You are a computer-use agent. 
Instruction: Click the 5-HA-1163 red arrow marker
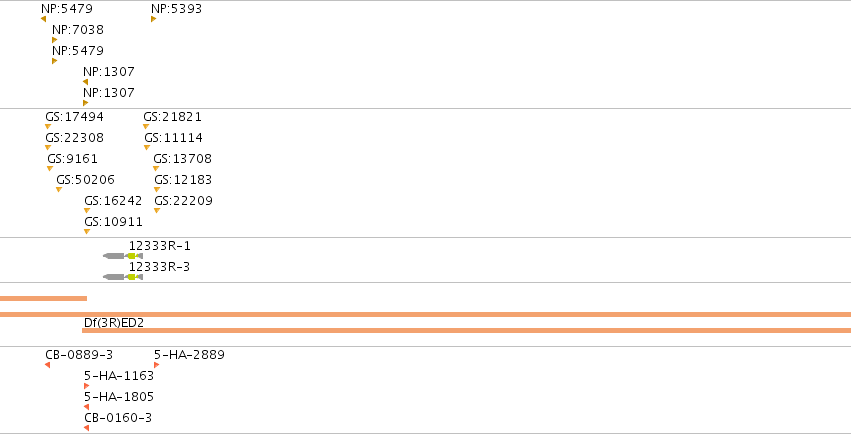[86, 386]
